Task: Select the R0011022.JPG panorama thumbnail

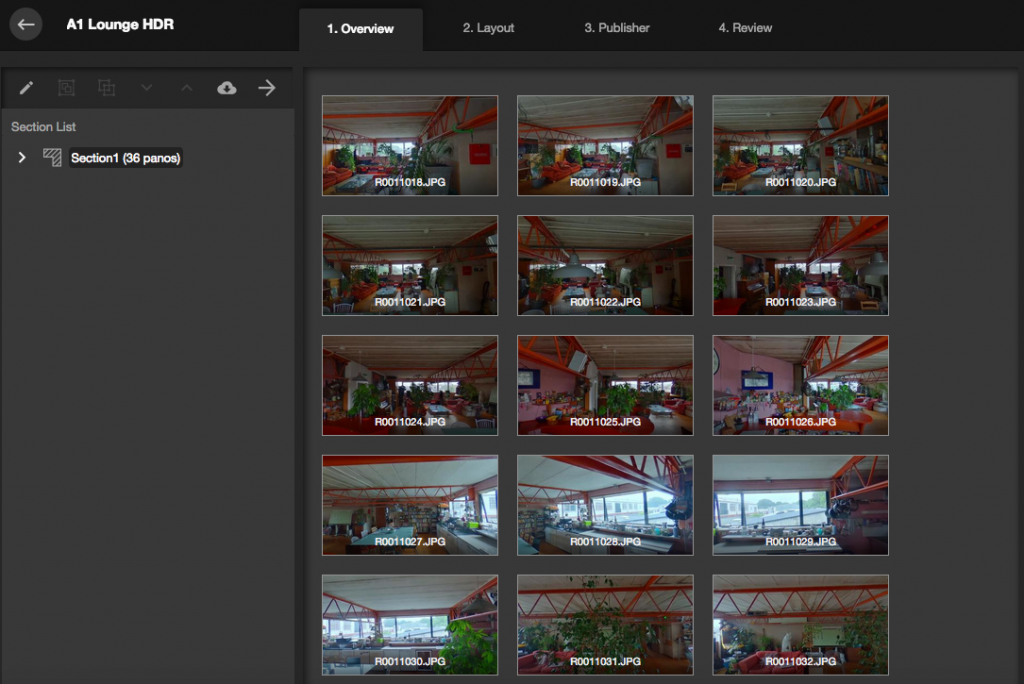Action: 605,265
